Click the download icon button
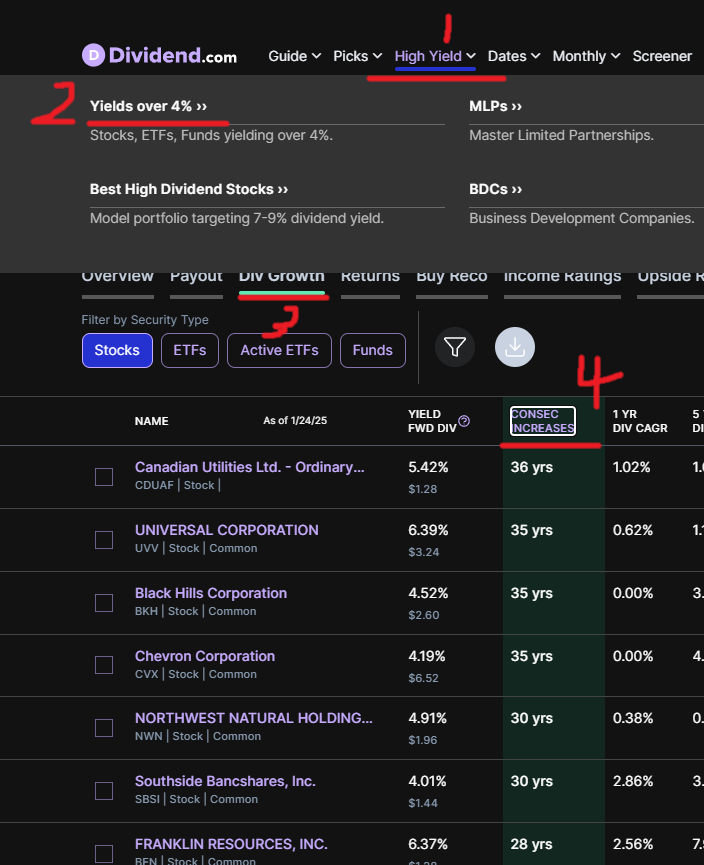Image resolution: width=704 pixels, height=865 pixels. [515, 347]
